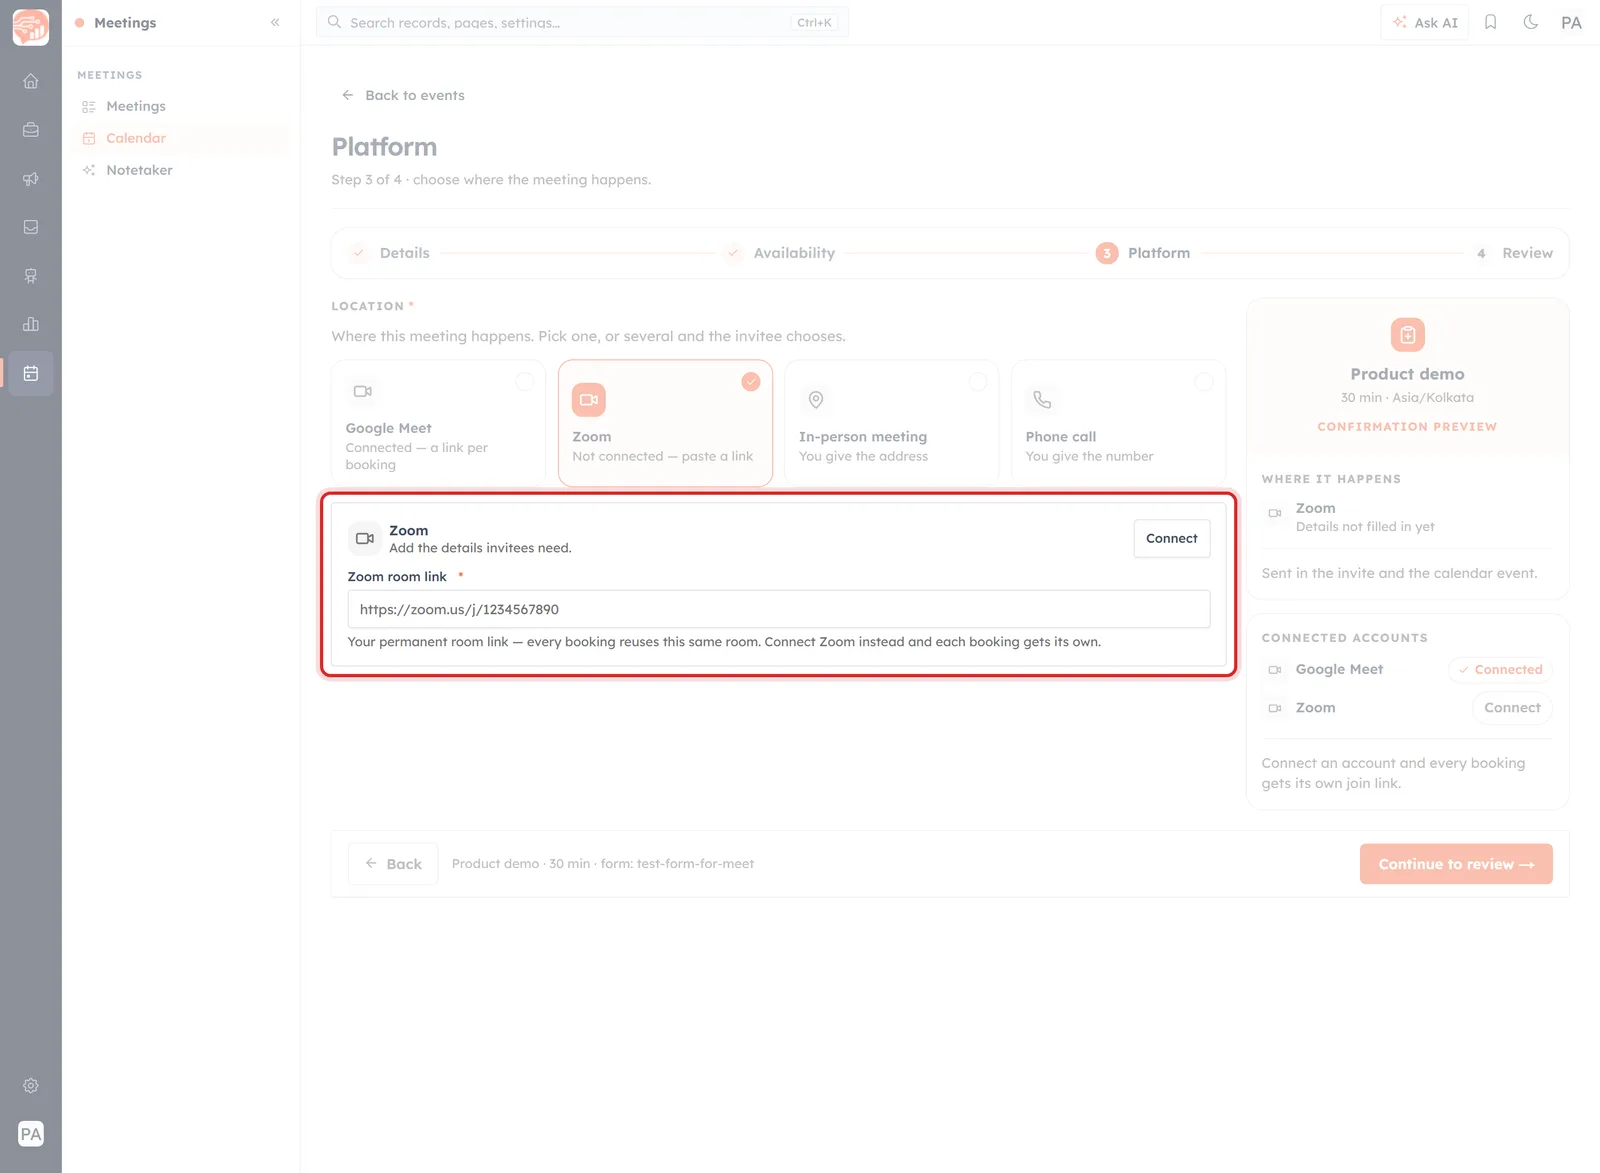
Task: Click Connect in the Zoom details panel
Action: pyautogui.click(x=1172, y=539)
